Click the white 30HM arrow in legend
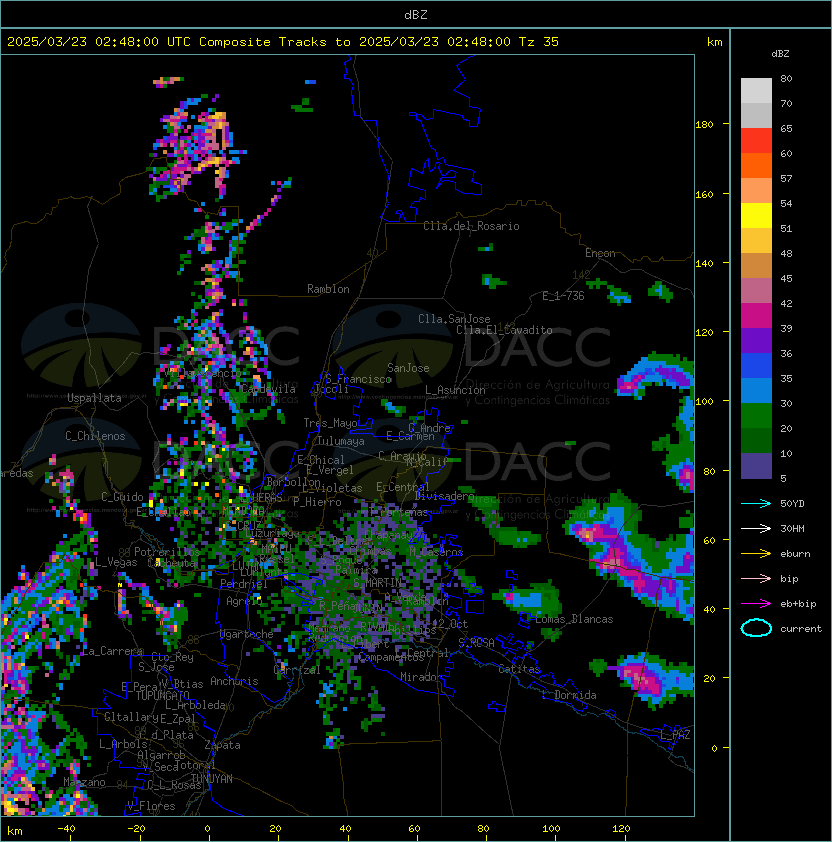Viewport: 832px width, 842px height. tap(756, 528)
